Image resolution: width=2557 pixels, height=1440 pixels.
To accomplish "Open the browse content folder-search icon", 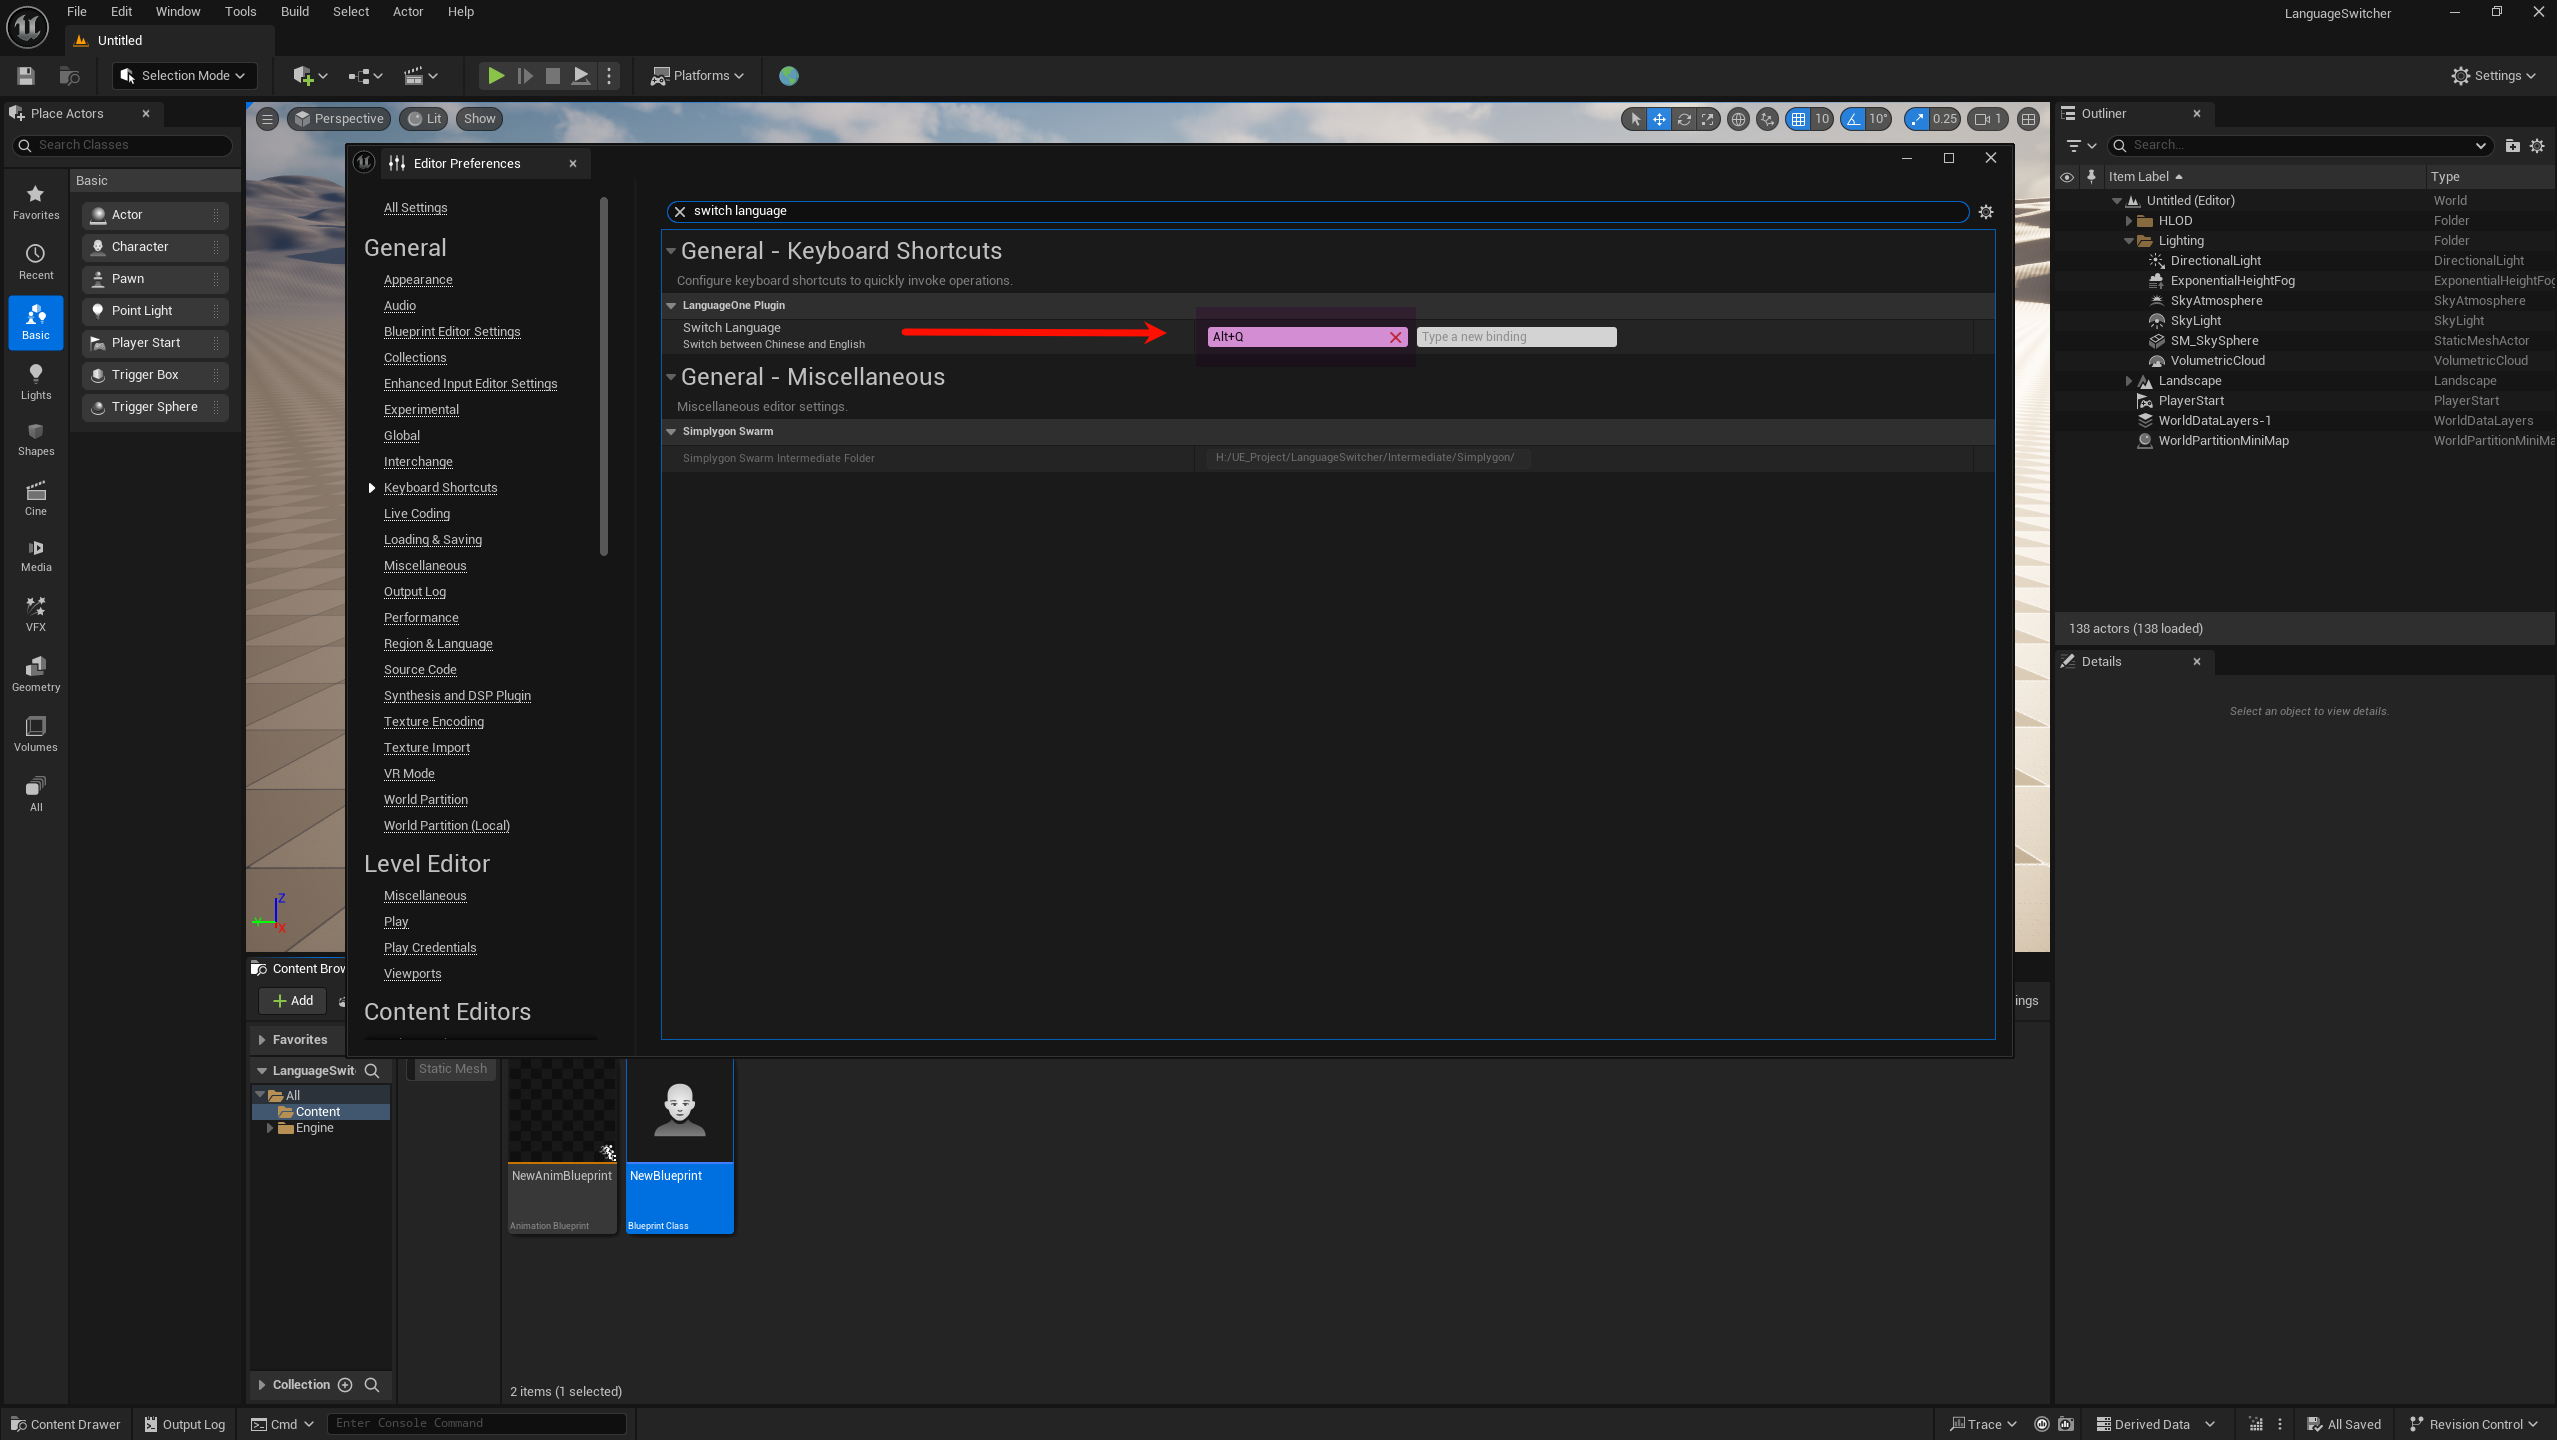I will click(x=69, y=75).
